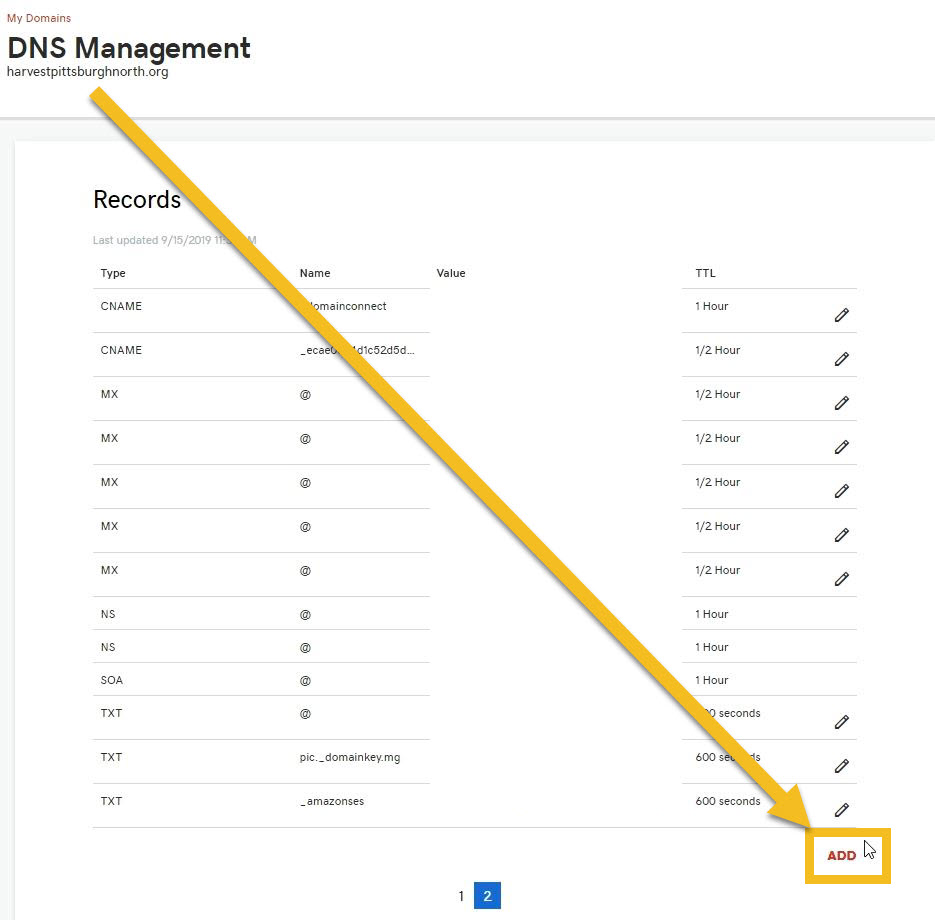Go to records page 1
Image resolution: width=935 pixels, height=920 pixels.
(x=461, y=896)
